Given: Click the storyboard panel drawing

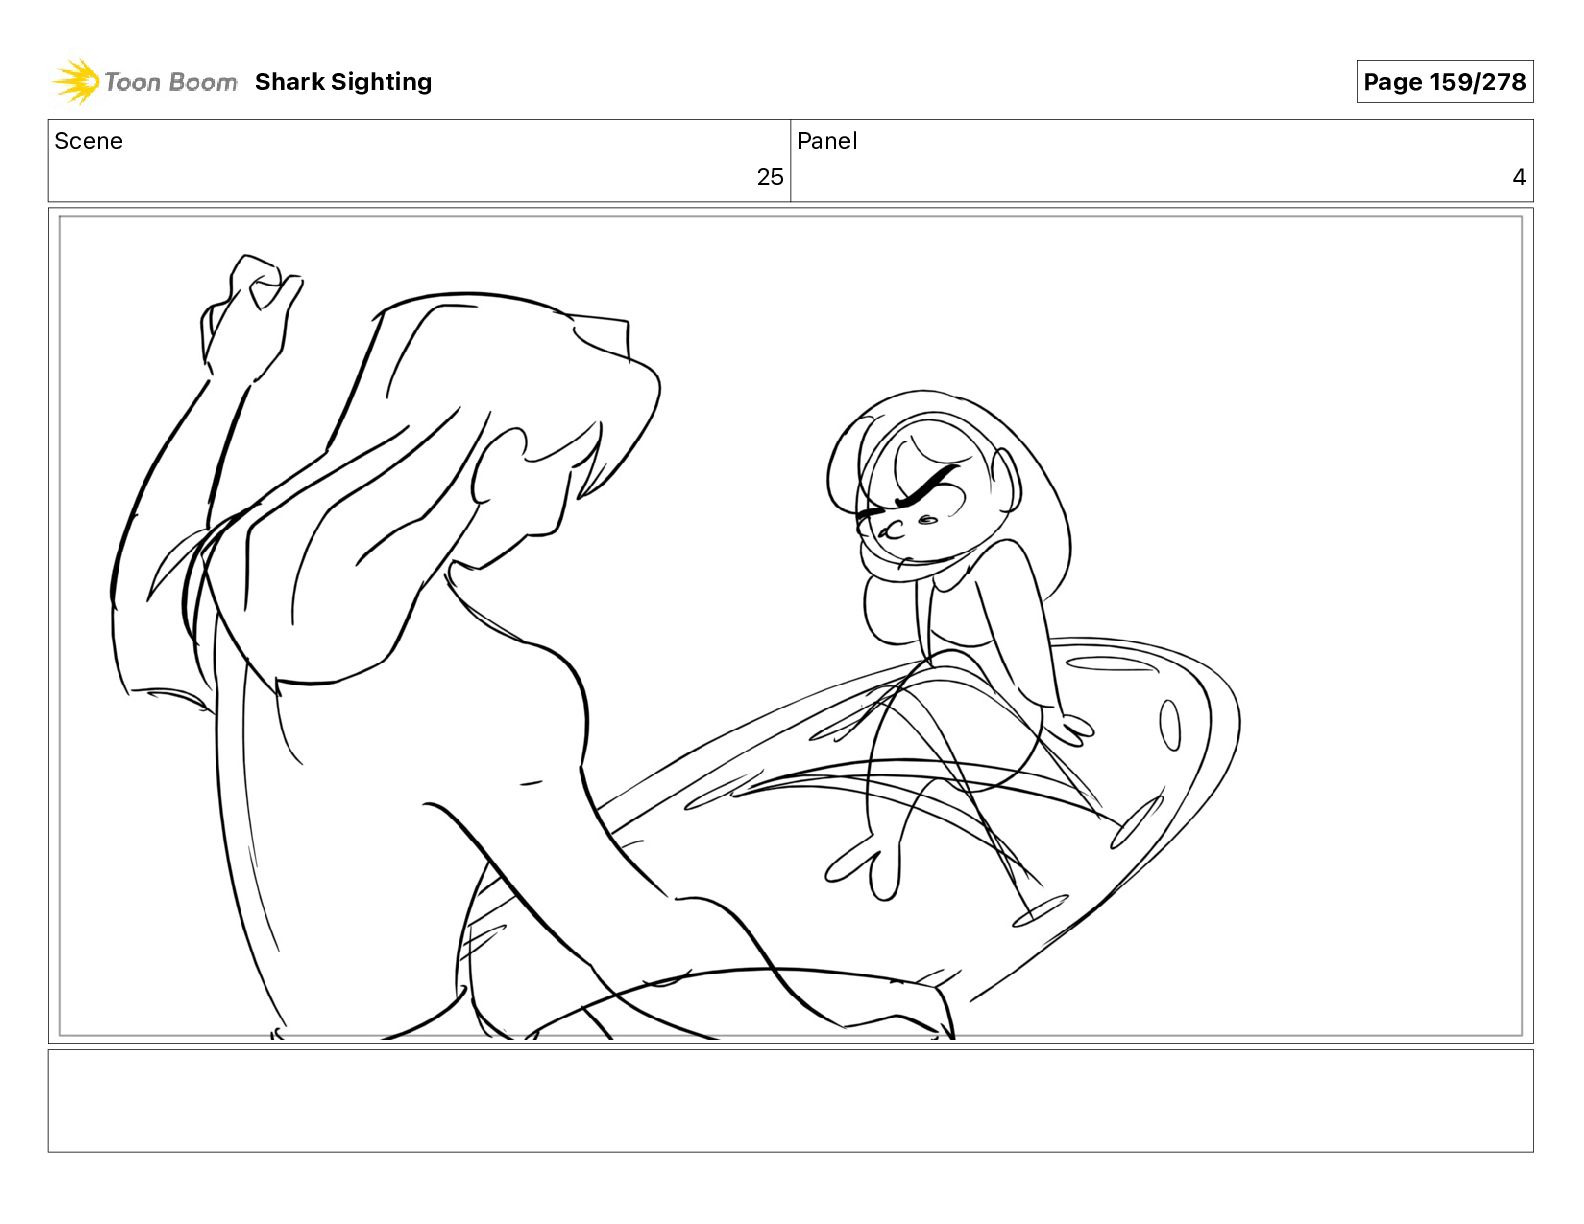Looking at the screenshot, I should coord(791,626).
